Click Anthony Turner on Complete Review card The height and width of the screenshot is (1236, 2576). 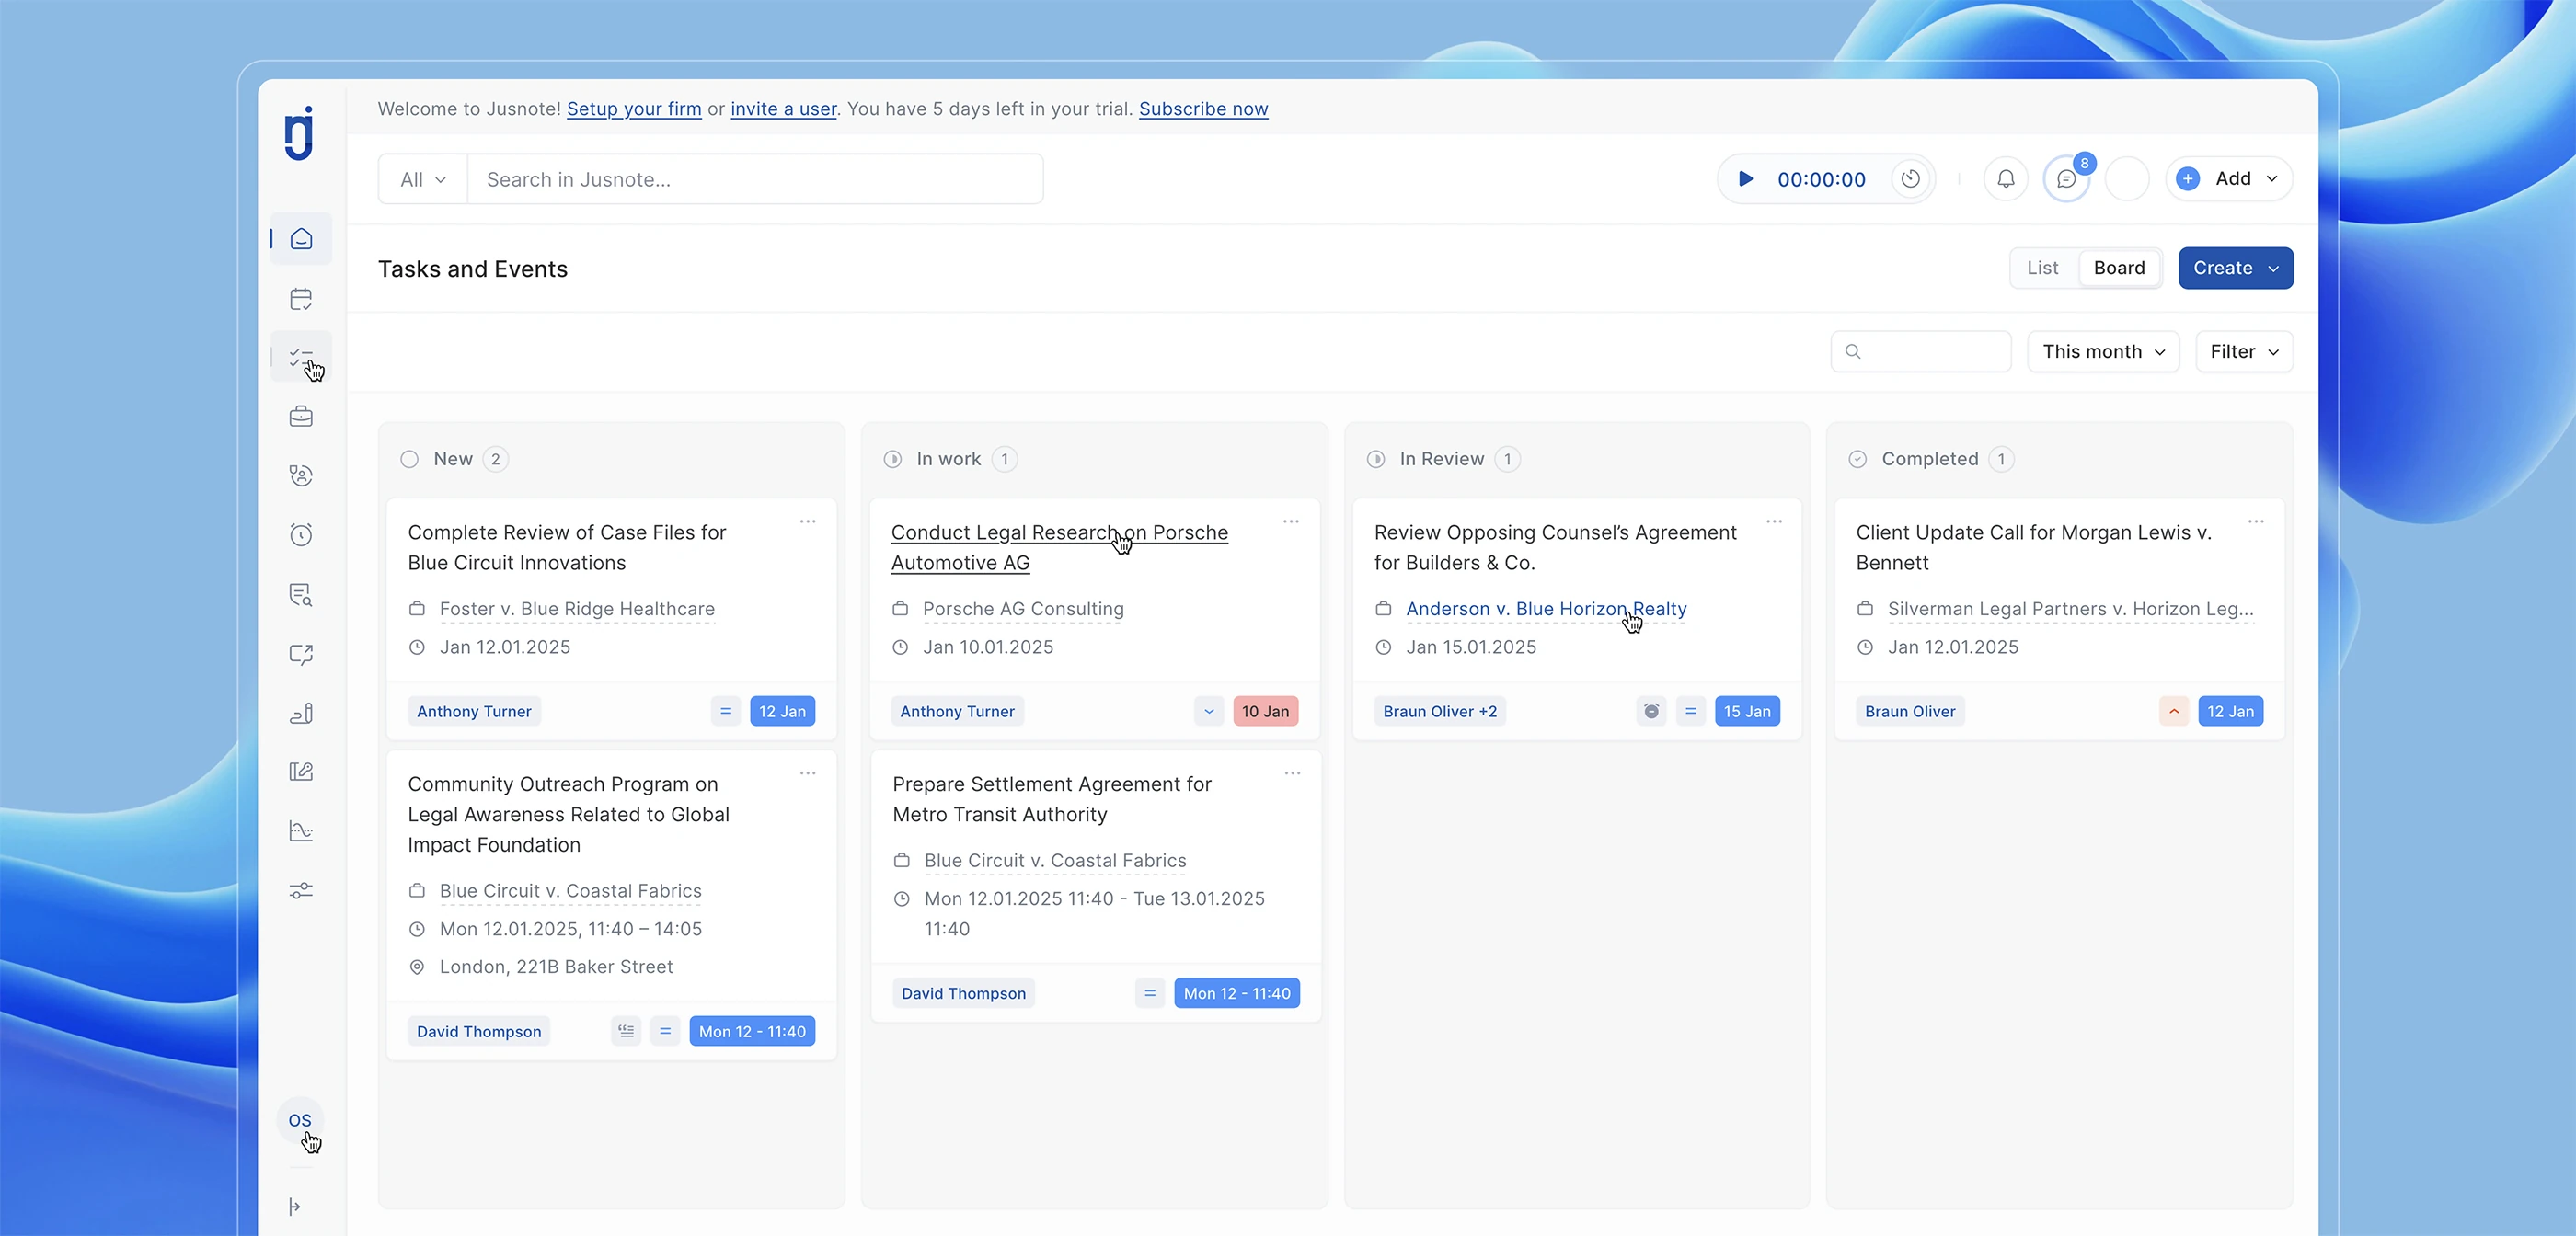coord(474,711)
